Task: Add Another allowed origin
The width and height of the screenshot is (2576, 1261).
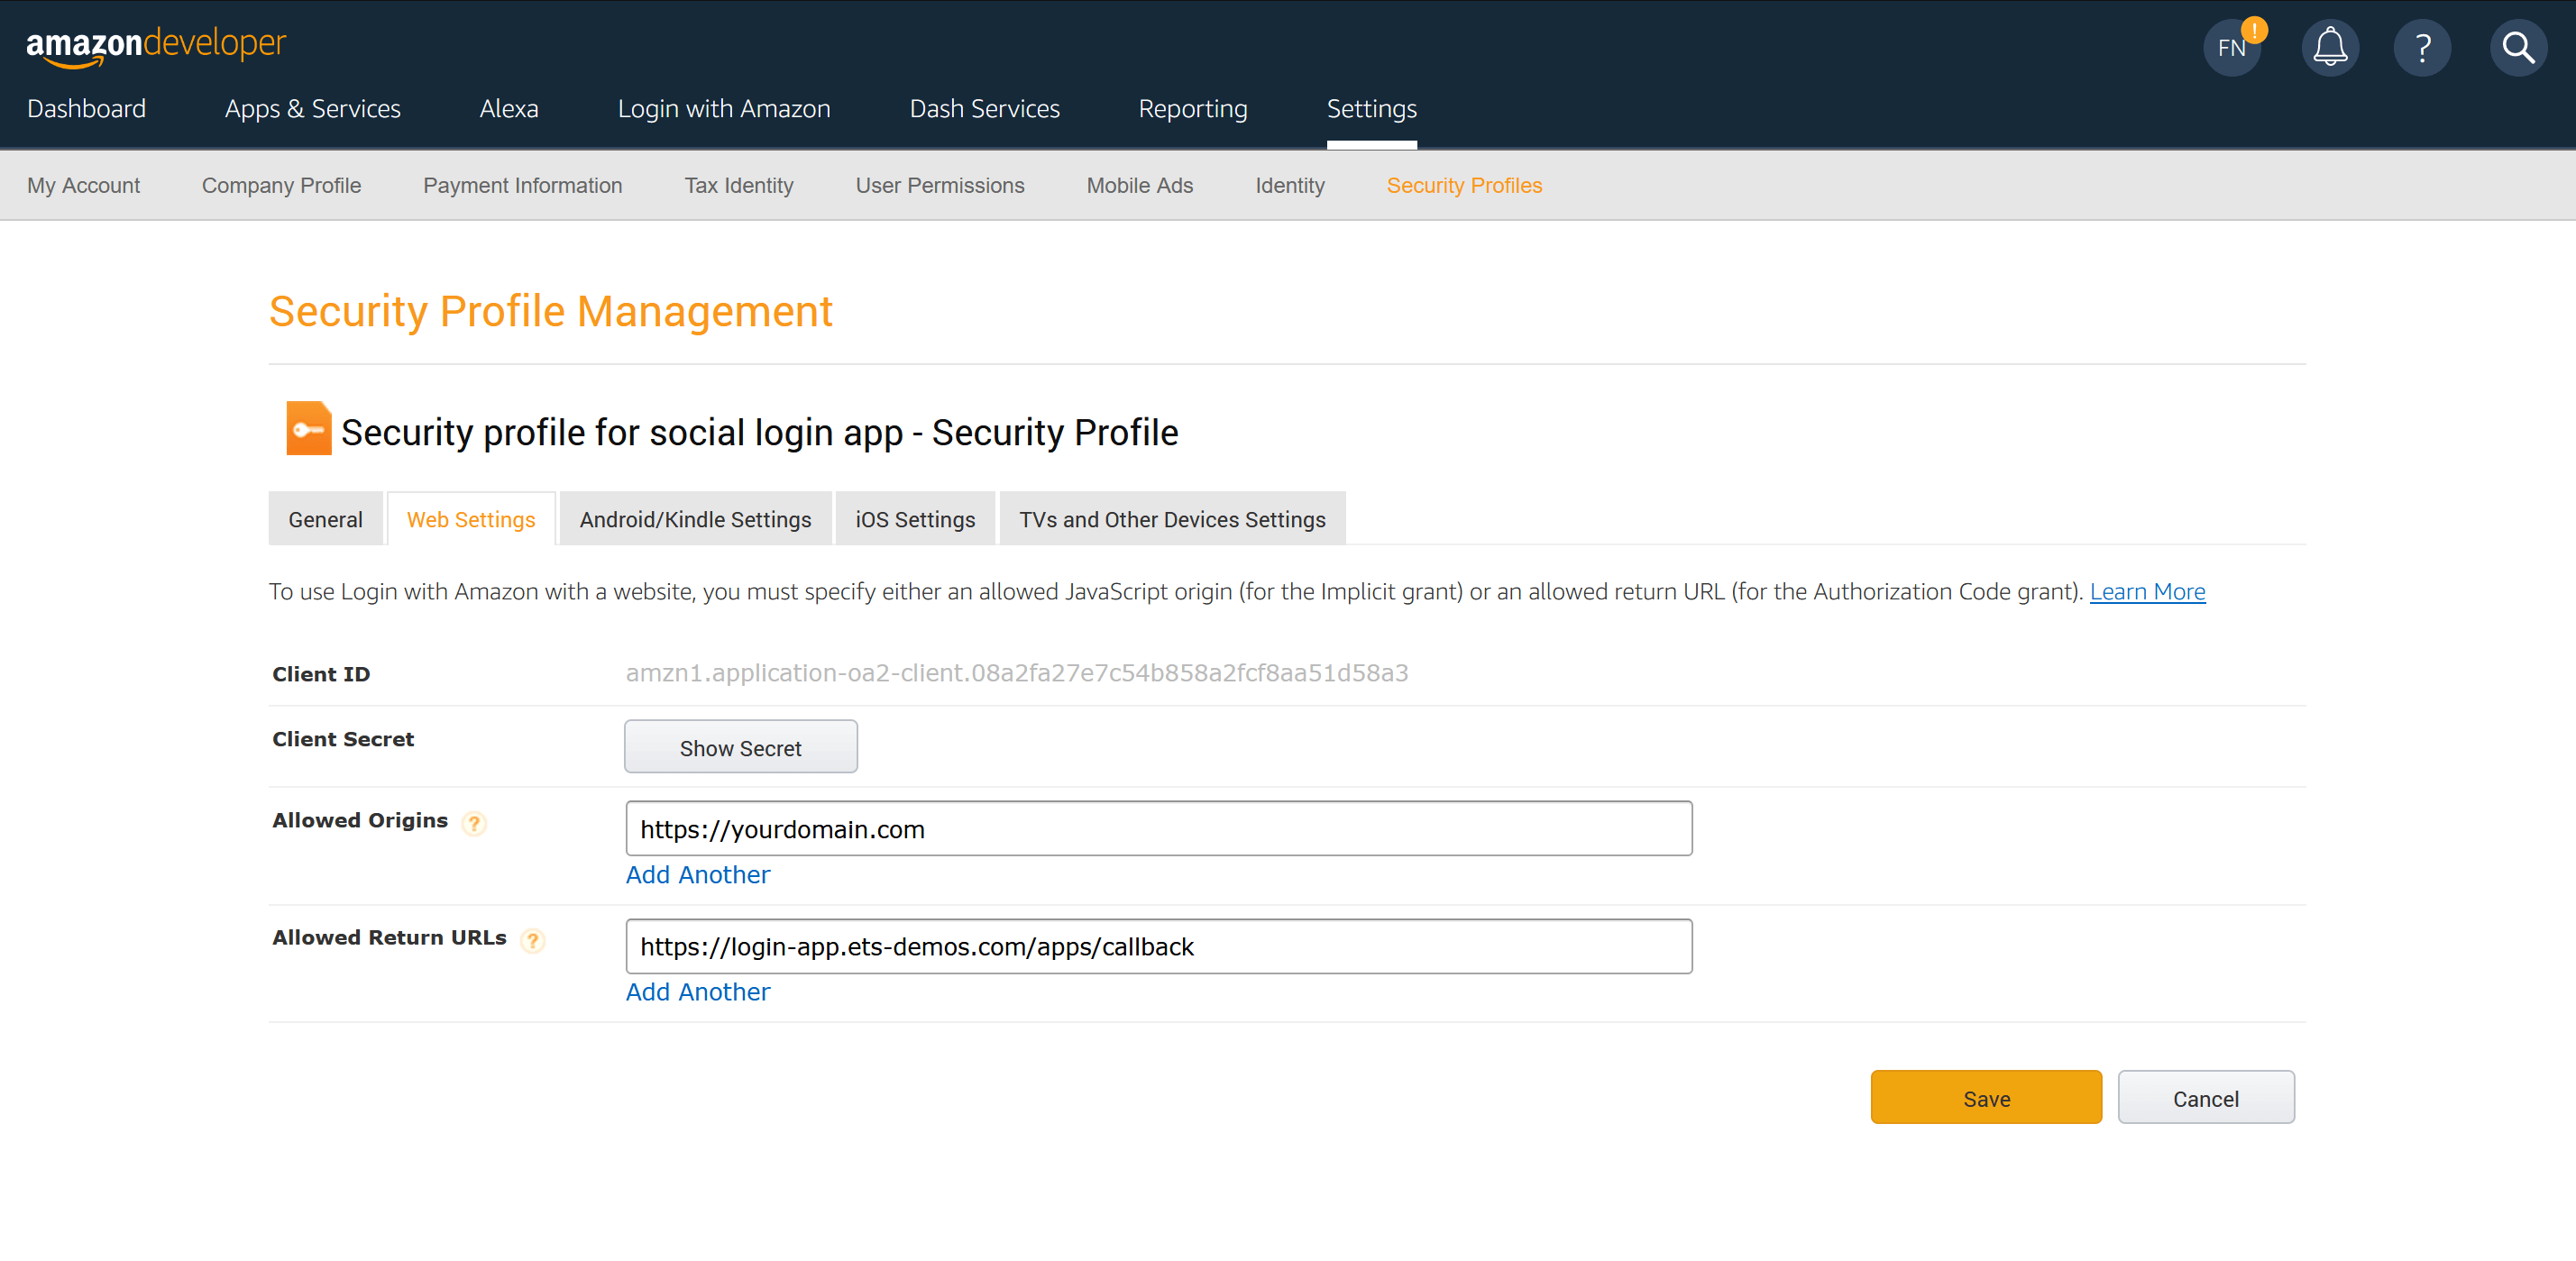Action: pyautogui.click(x=698, y=874)
